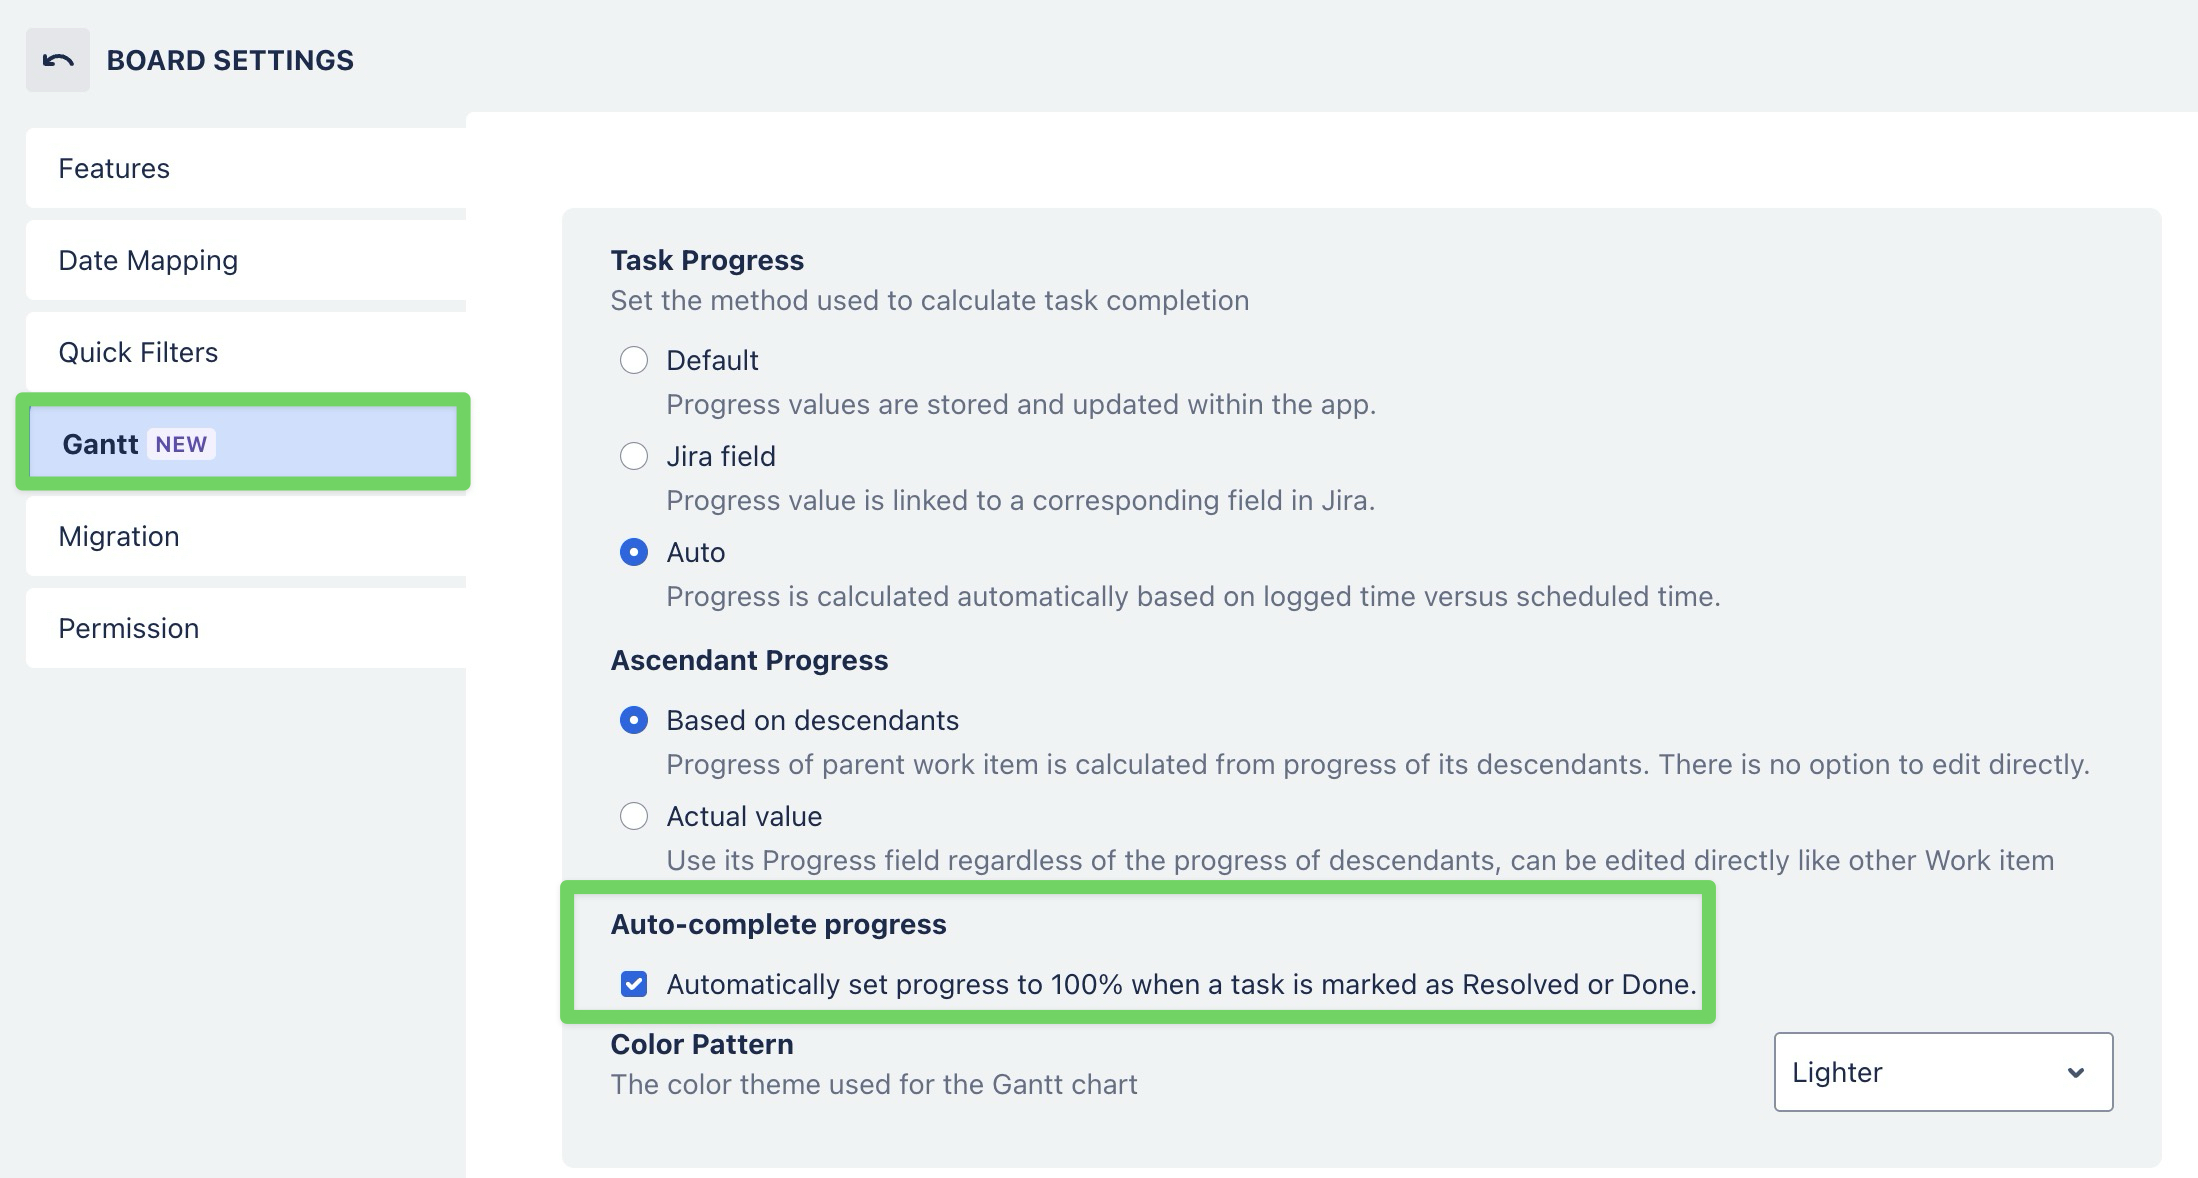
Task: Choose Based on descendants option
Action: [634, 720]
